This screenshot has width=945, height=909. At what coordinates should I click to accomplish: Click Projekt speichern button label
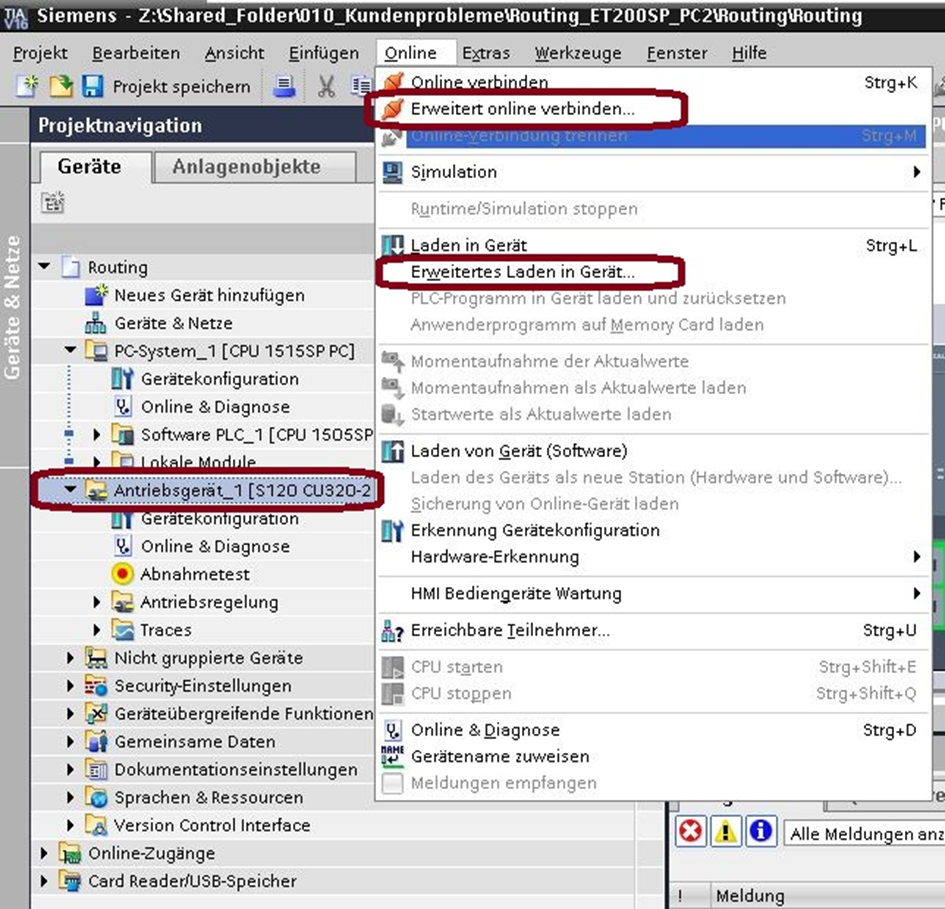coord(181,86)
